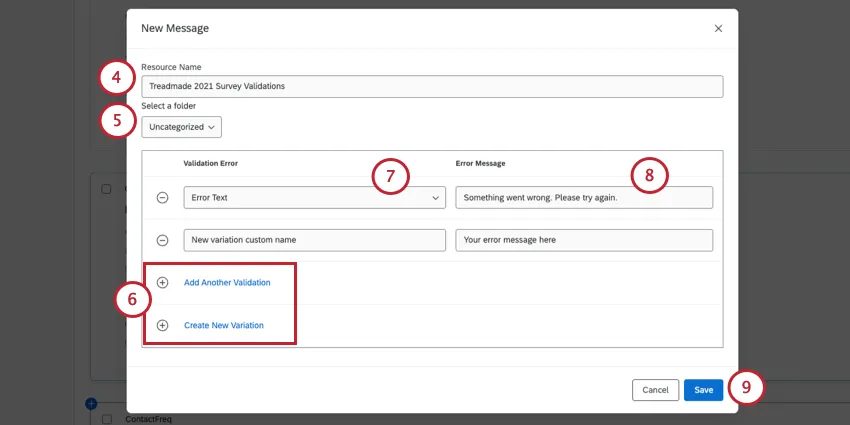
Task: Click plus icon beside Add Another Validation
Action: pos(163,283)
